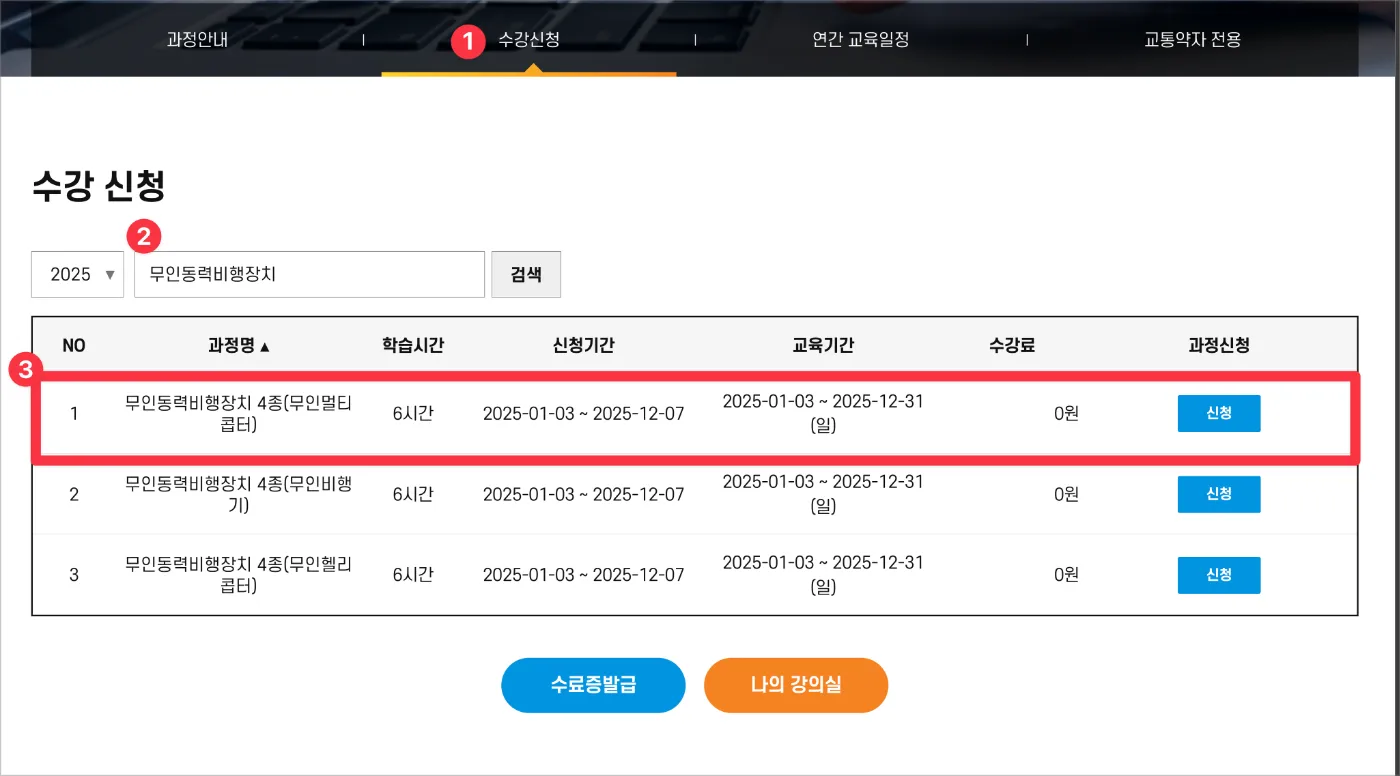
Task: Open the year selection dropdown showing 2025
Action: pyautogui.click(x=77, y=274)
